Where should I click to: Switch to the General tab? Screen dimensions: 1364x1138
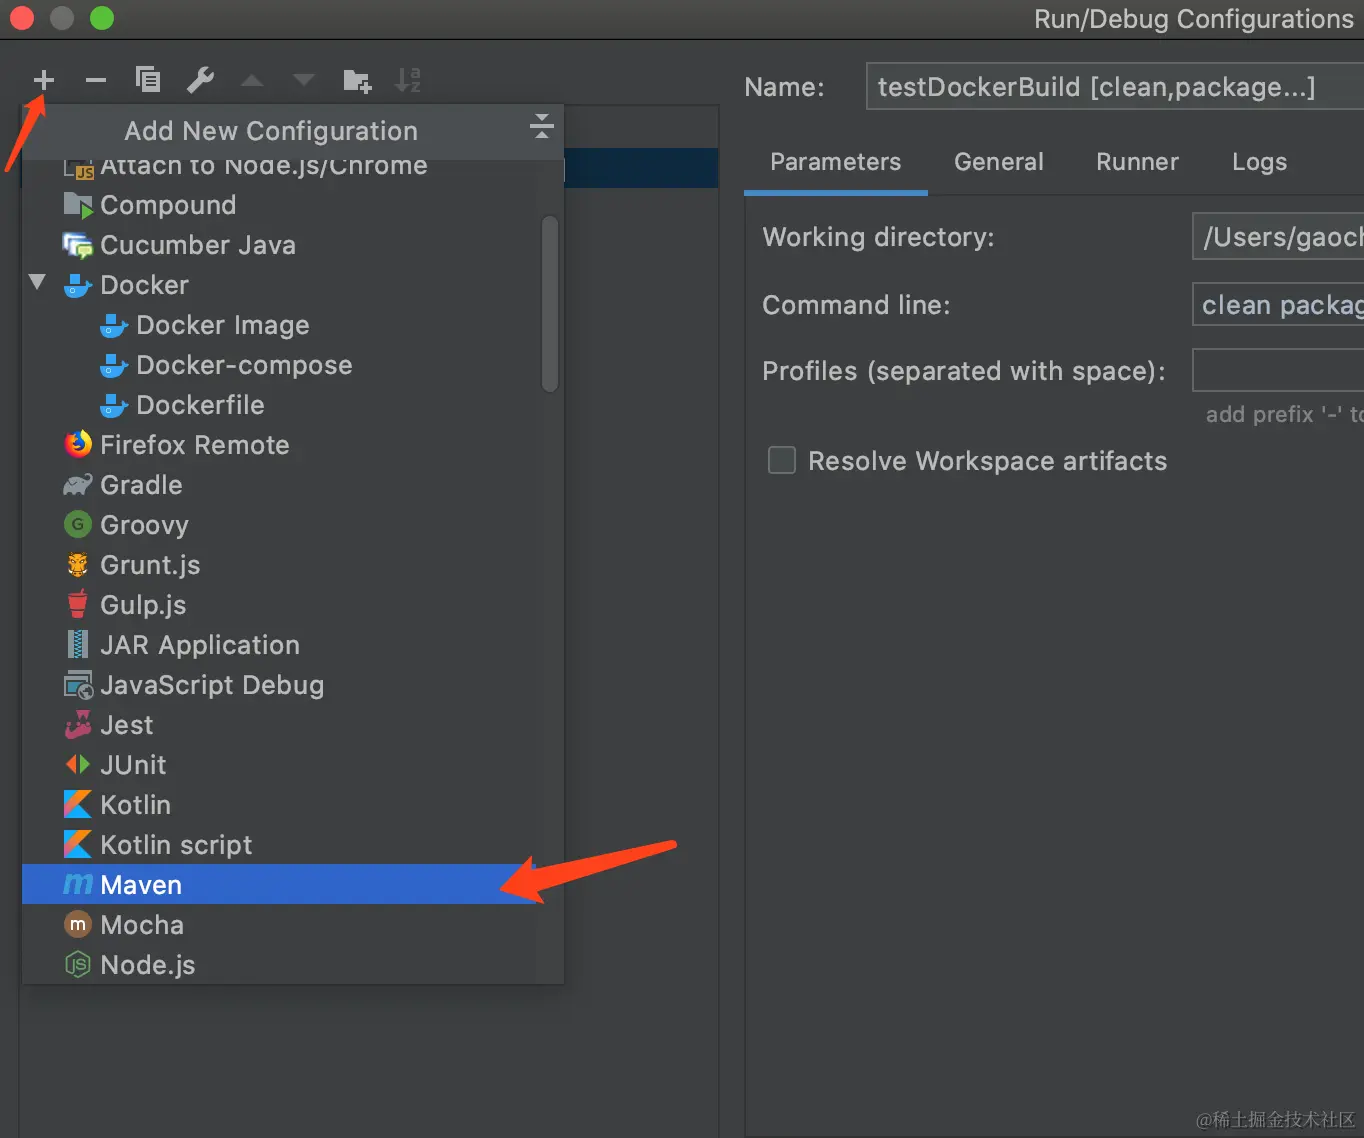998,162
